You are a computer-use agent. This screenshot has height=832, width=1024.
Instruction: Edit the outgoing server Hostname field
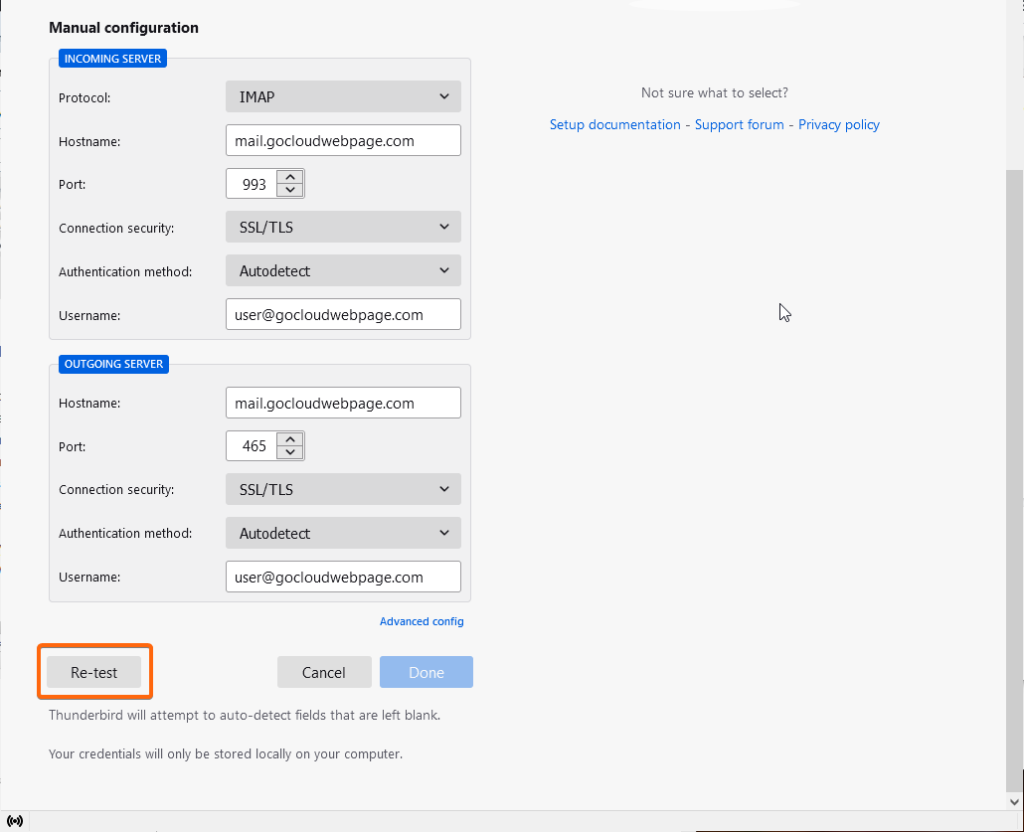[x=343, y=403]
